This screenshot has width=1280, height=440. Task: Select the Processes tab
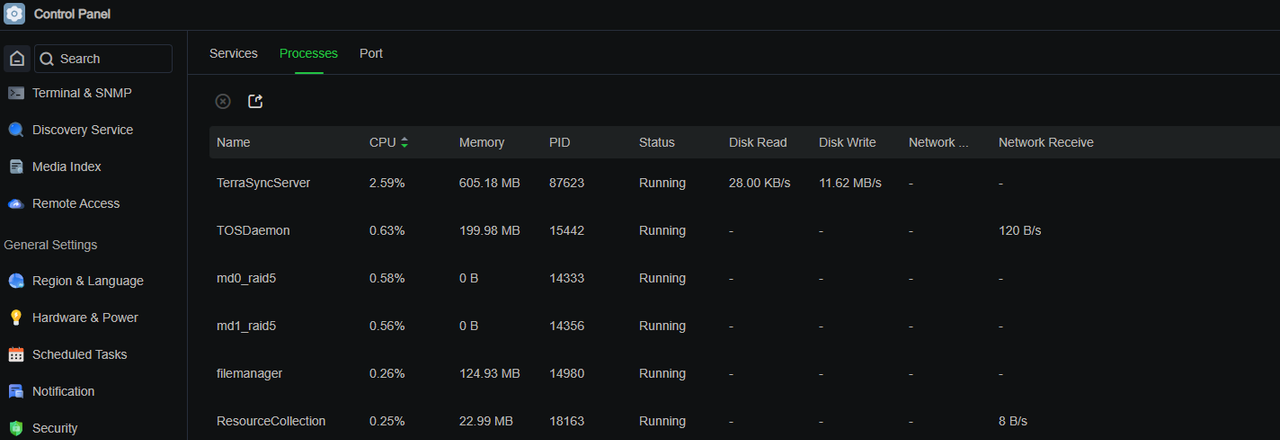(308, 53)
